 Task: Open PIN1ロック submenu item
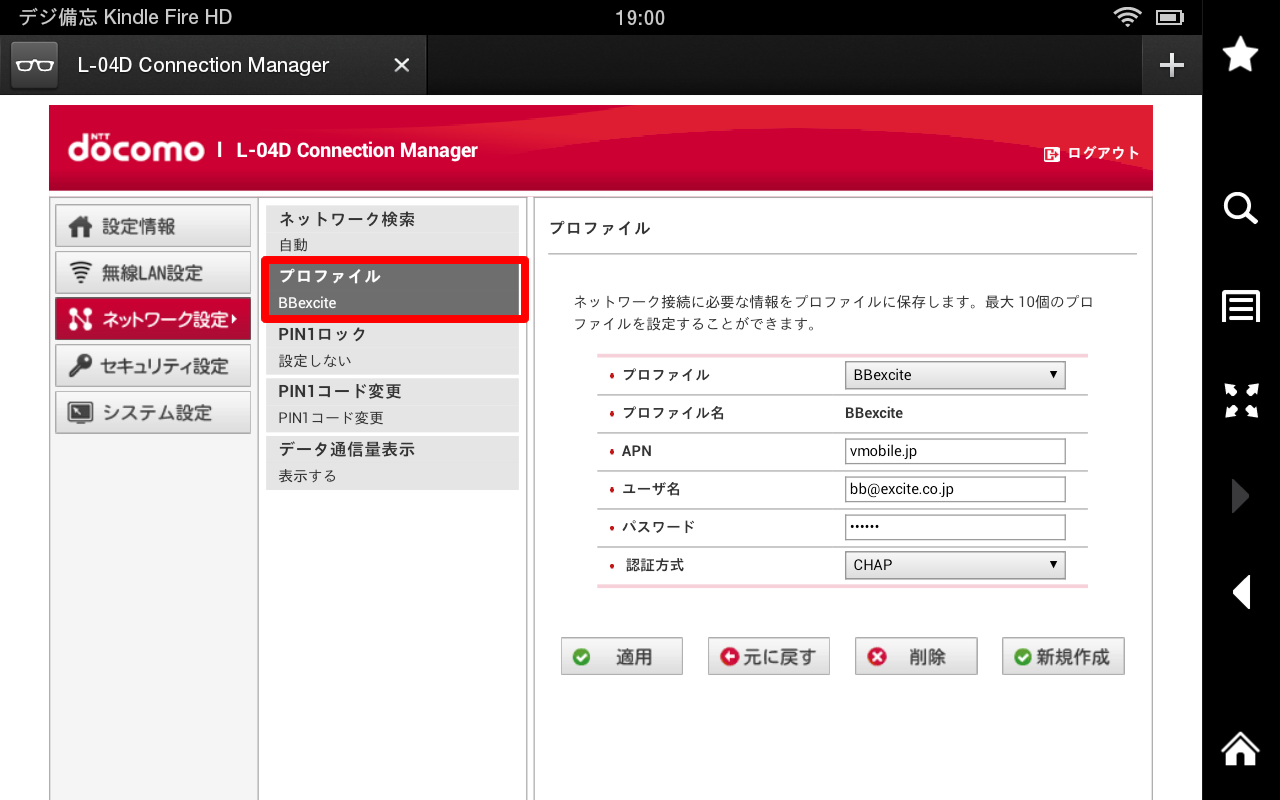pos(392,347)
